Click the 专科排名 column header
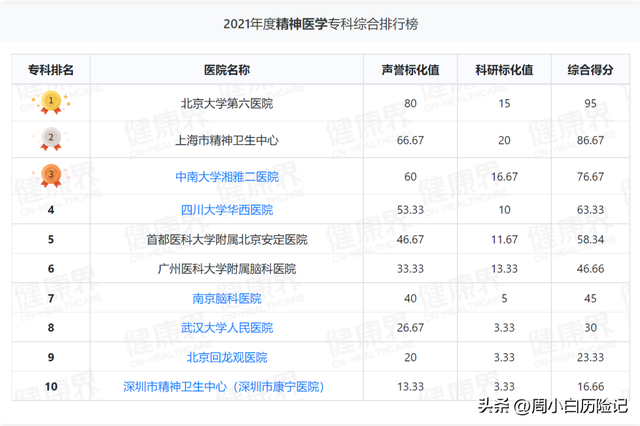This screenshot has height=426, width=640. pos(51,70)
